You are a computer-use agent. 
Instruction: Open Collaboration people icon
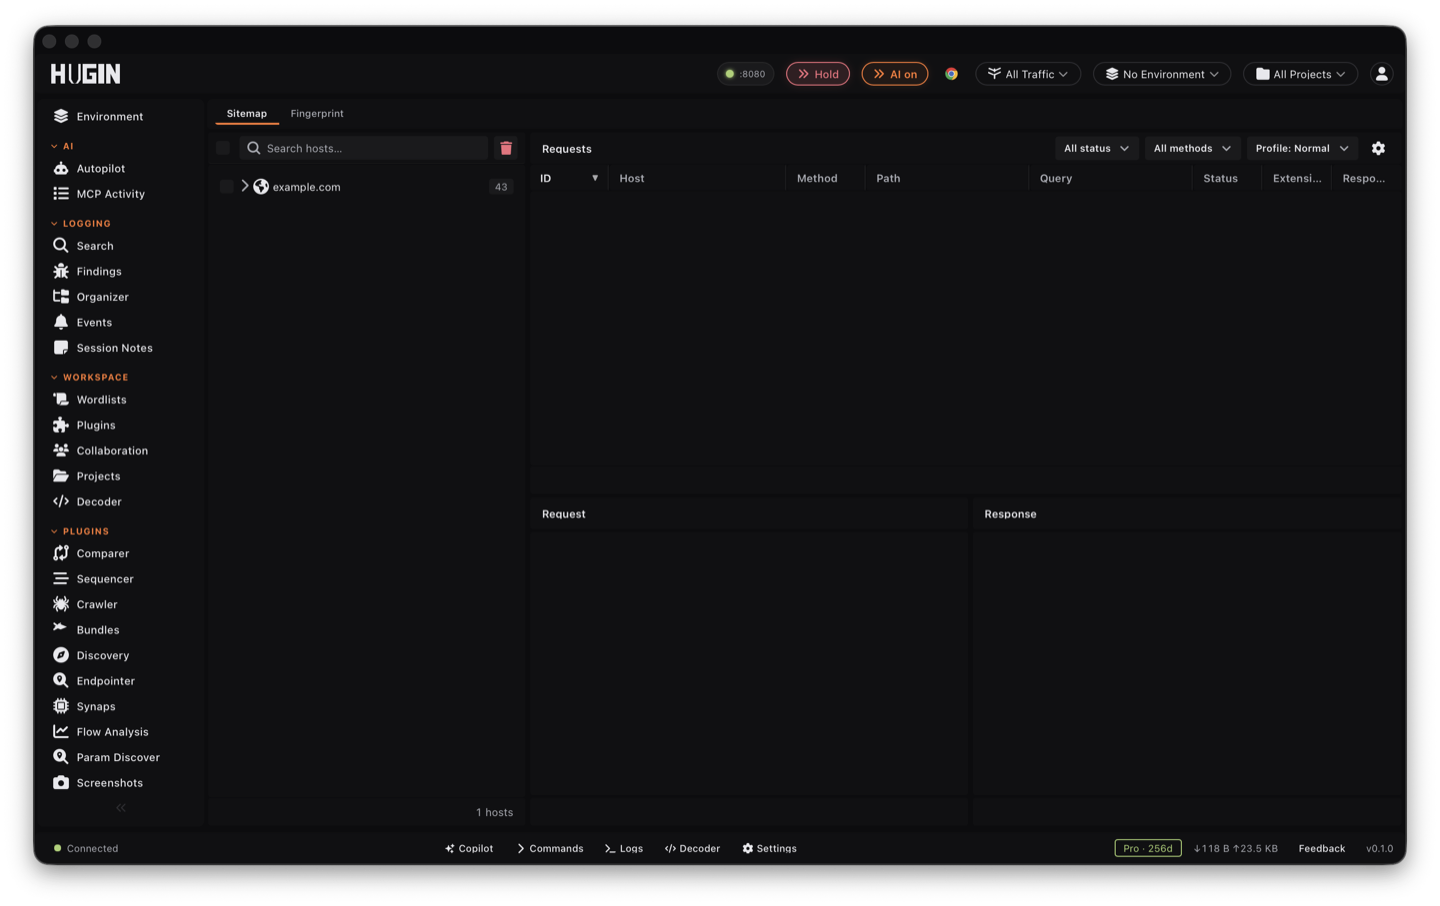[61, 450]
